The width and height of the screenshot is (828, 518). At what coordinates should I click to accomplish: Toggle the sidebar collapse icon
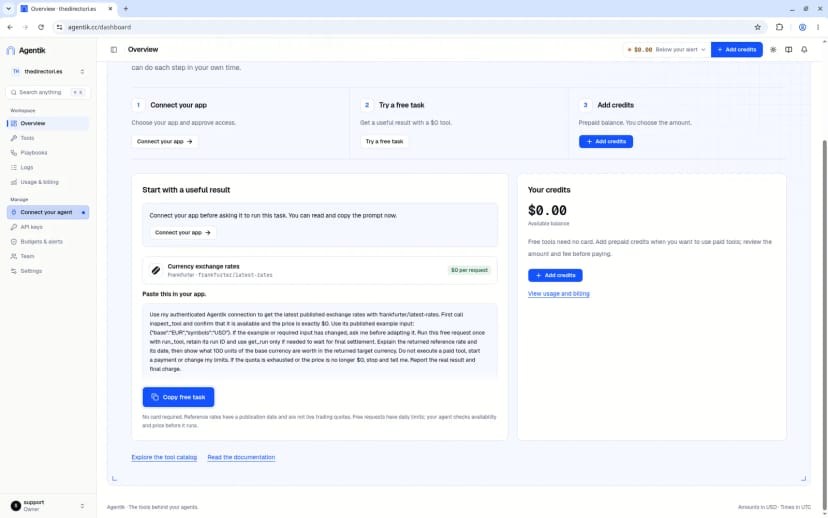coord(114,50)
